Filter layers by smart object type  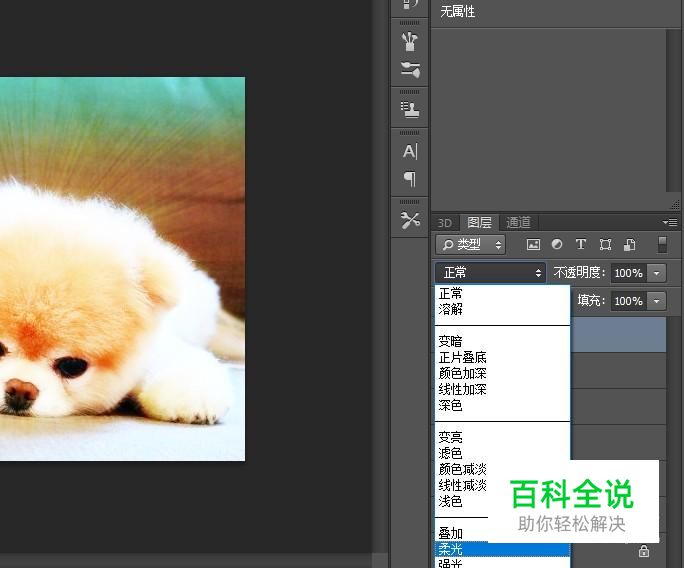coord(630,245)
